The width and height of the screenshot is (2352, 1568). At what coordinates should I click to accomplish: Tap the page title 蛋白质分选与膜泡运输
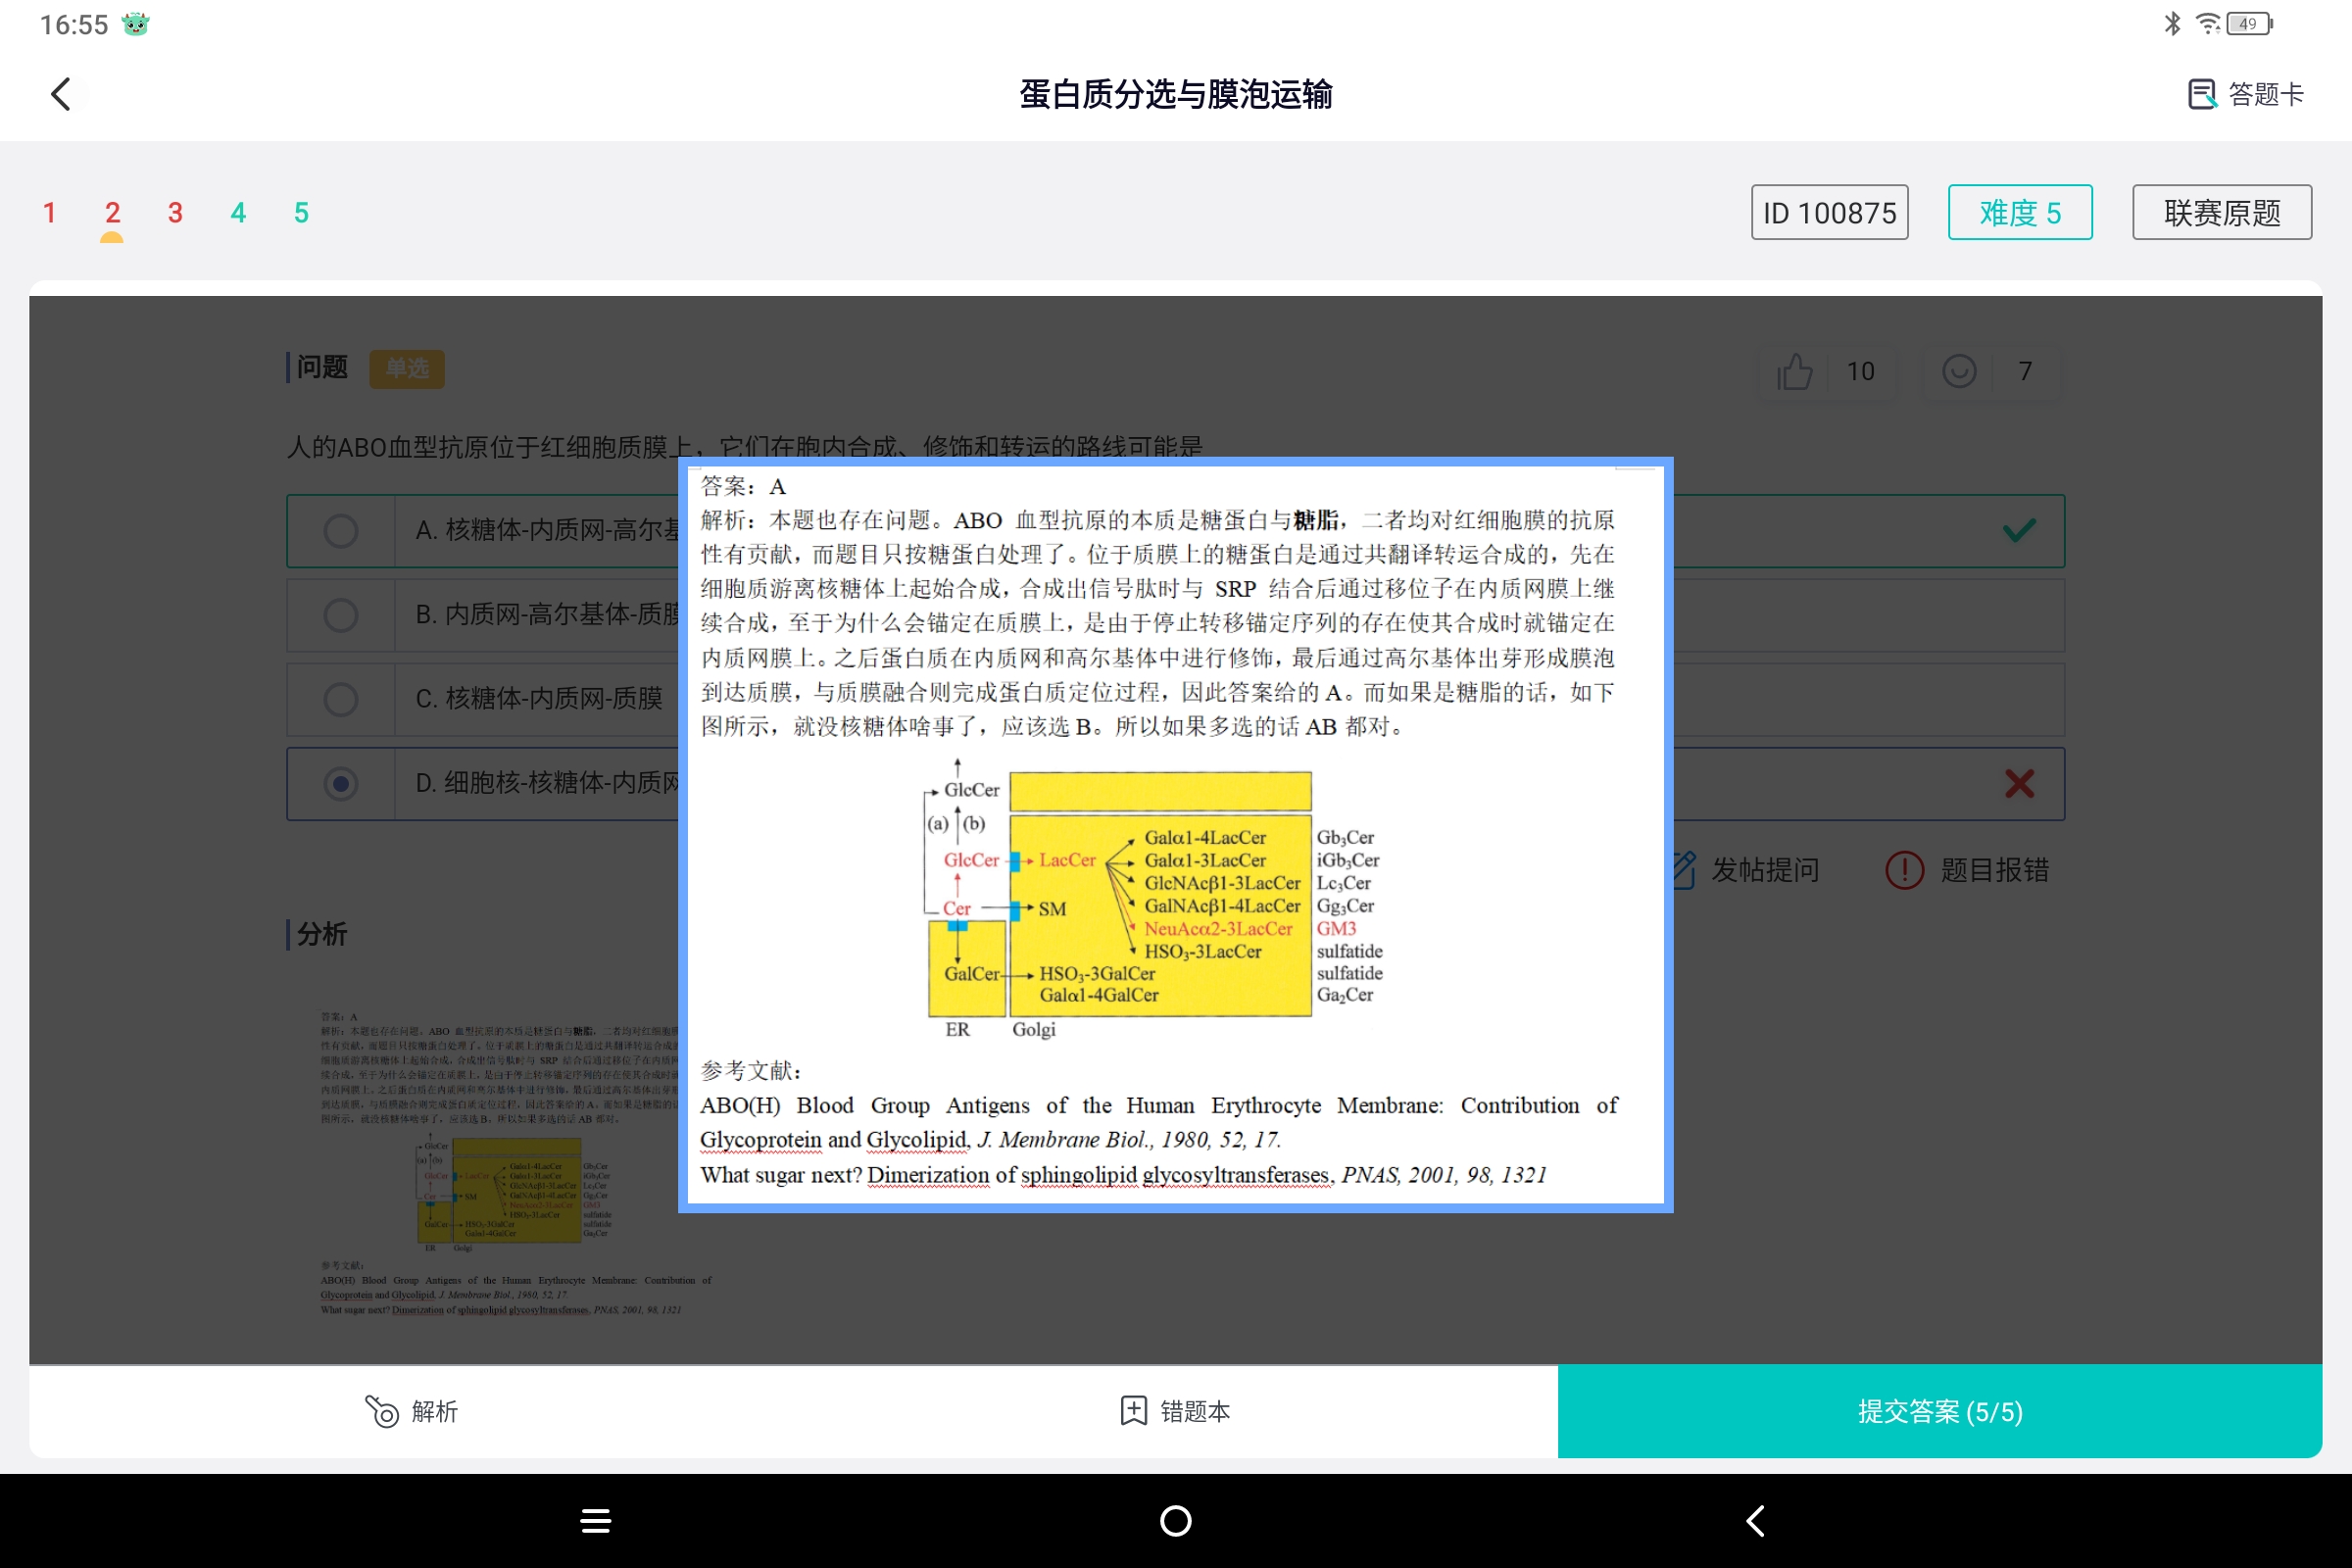point(1175,94)
